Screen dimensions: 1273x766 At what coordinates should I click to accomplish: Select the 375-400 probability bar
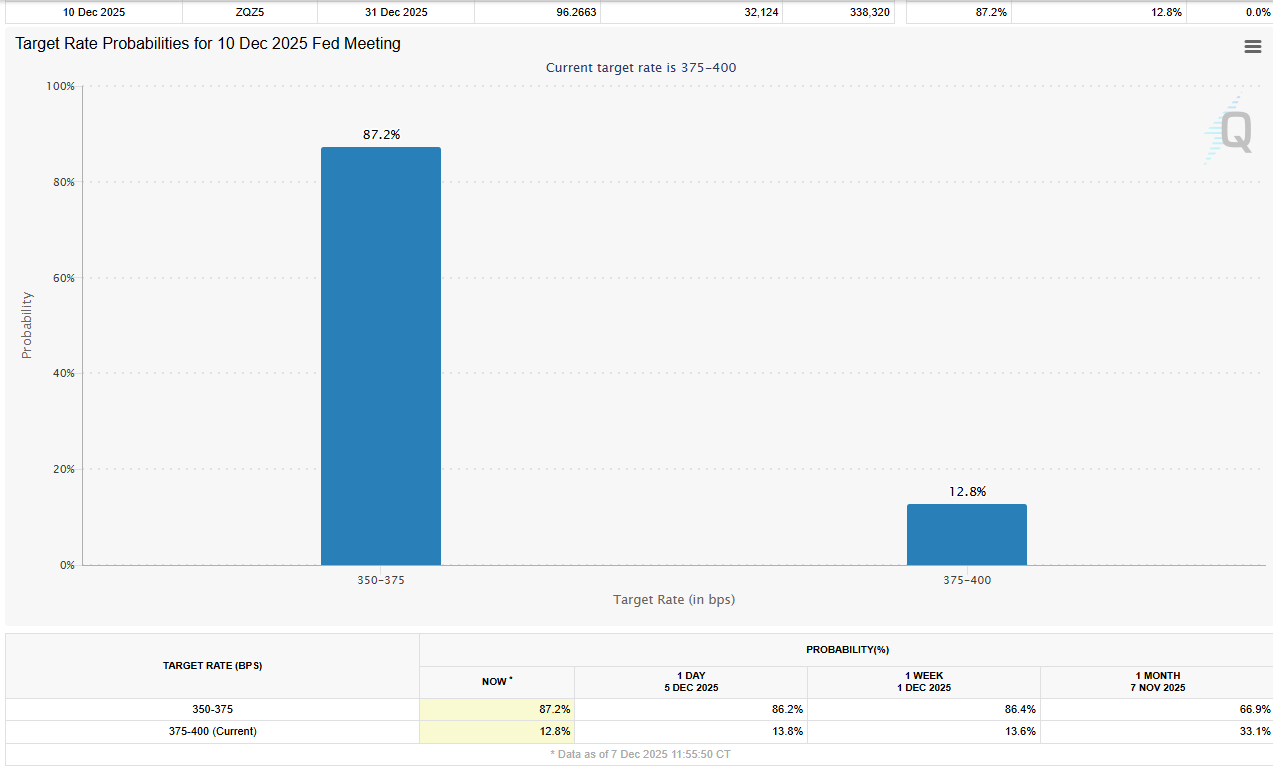tap(966, 533)
